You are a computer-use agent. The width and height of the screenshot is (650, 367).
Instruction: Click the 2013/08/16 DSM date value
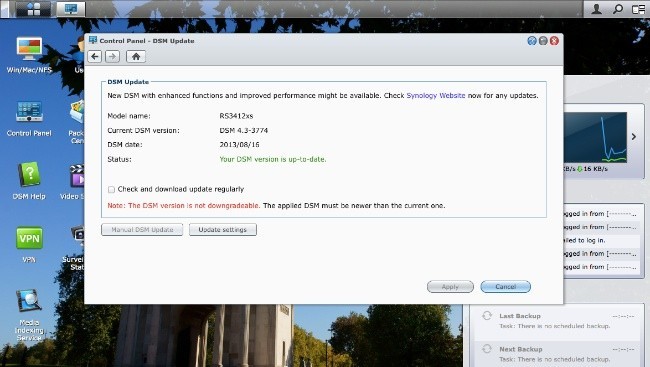(x=239, y=145)
